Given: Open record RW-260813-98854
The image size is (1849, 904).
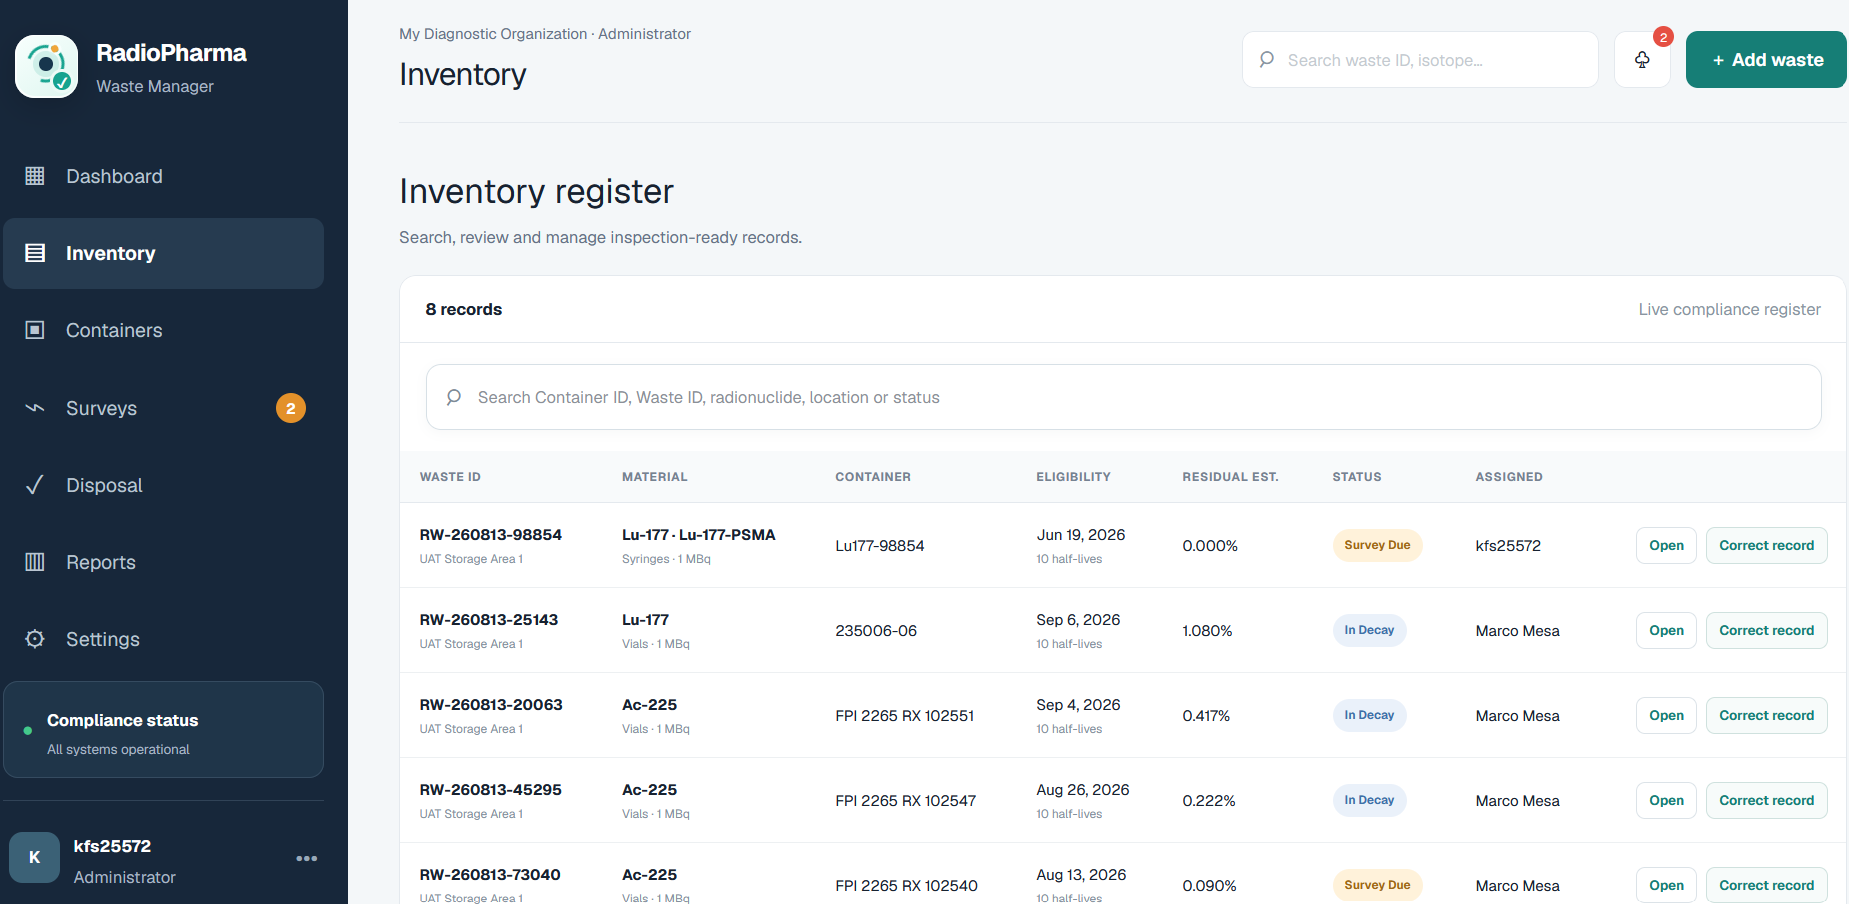Looking at the screenshot, I should (1666, 545).
